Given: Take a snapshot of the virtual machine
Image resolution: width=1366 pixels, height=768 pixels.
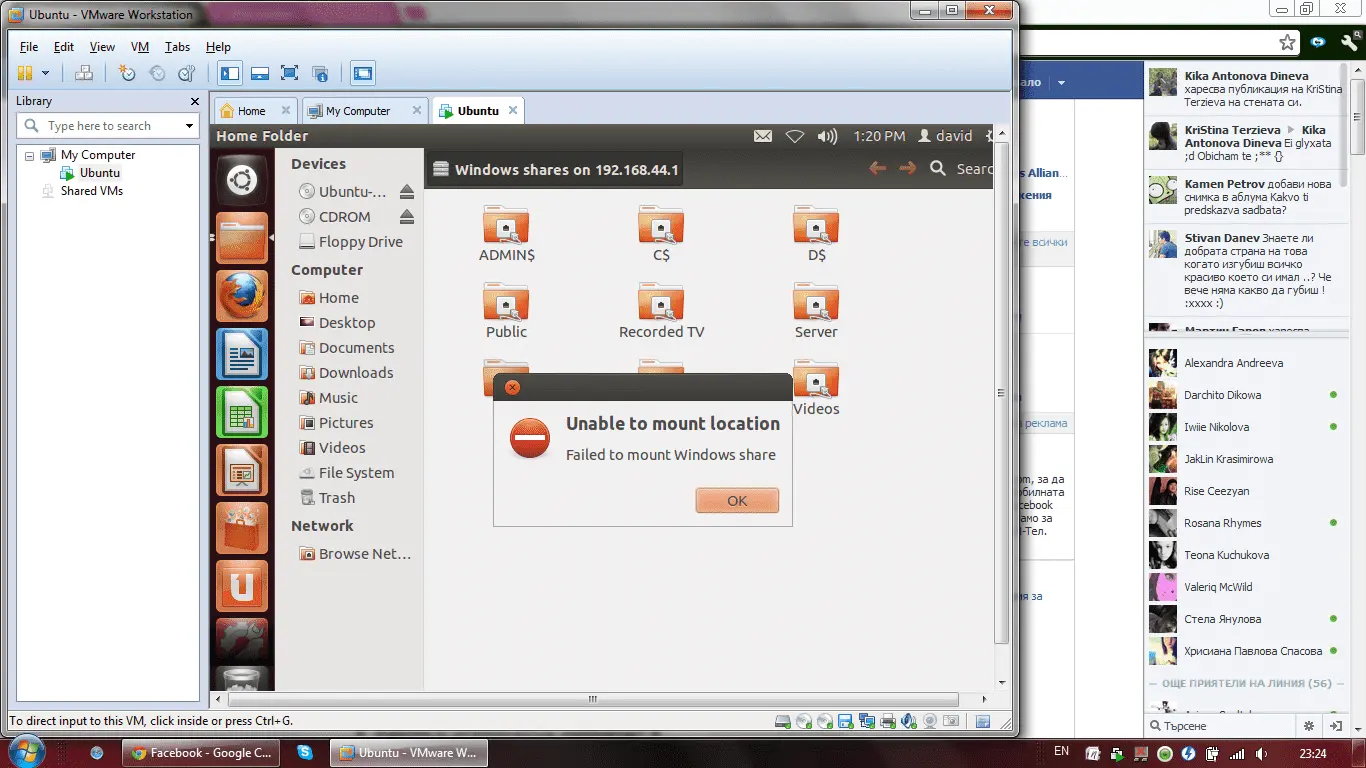Looking at the screenshot, I should [127, 73].
